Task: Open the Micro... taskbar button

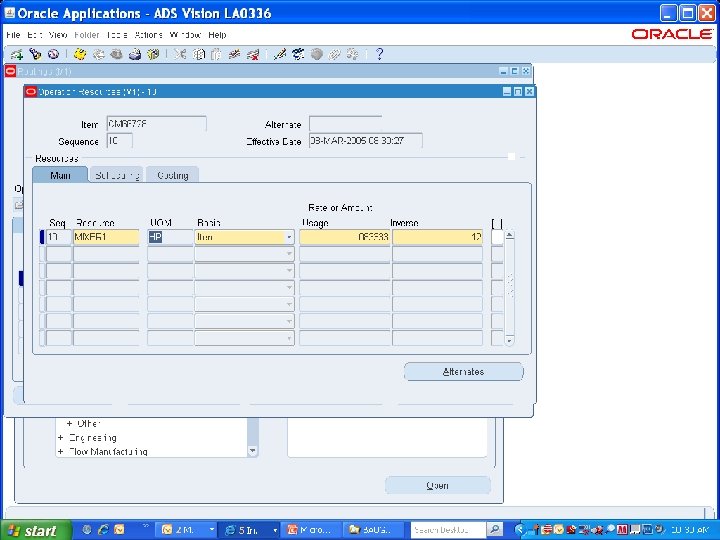Action: (312, 530)
